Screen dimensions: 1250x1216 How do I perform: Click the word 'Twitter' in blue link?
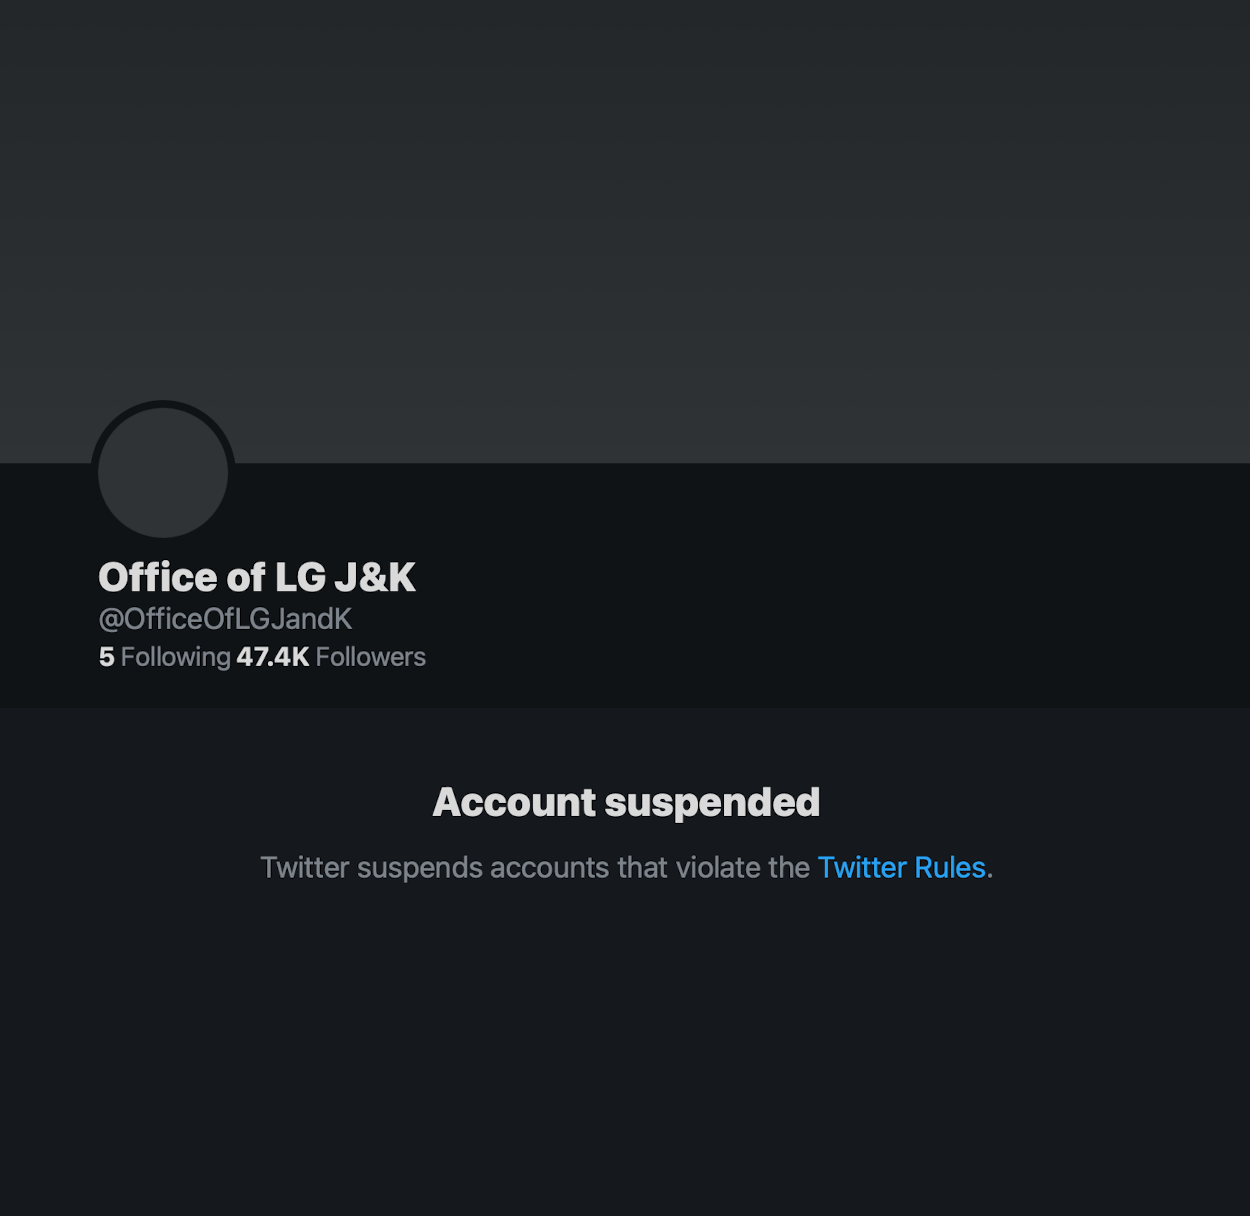pyautogui.click(x=862, y=867)
